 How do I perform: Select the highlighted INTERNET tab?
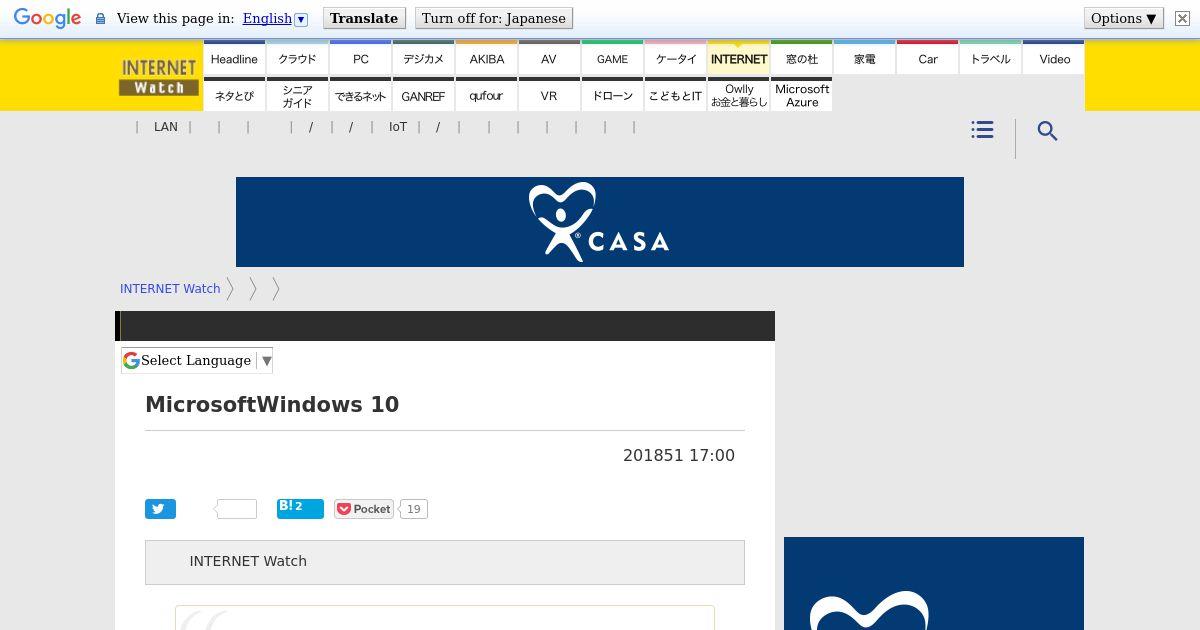click(738, 59)
